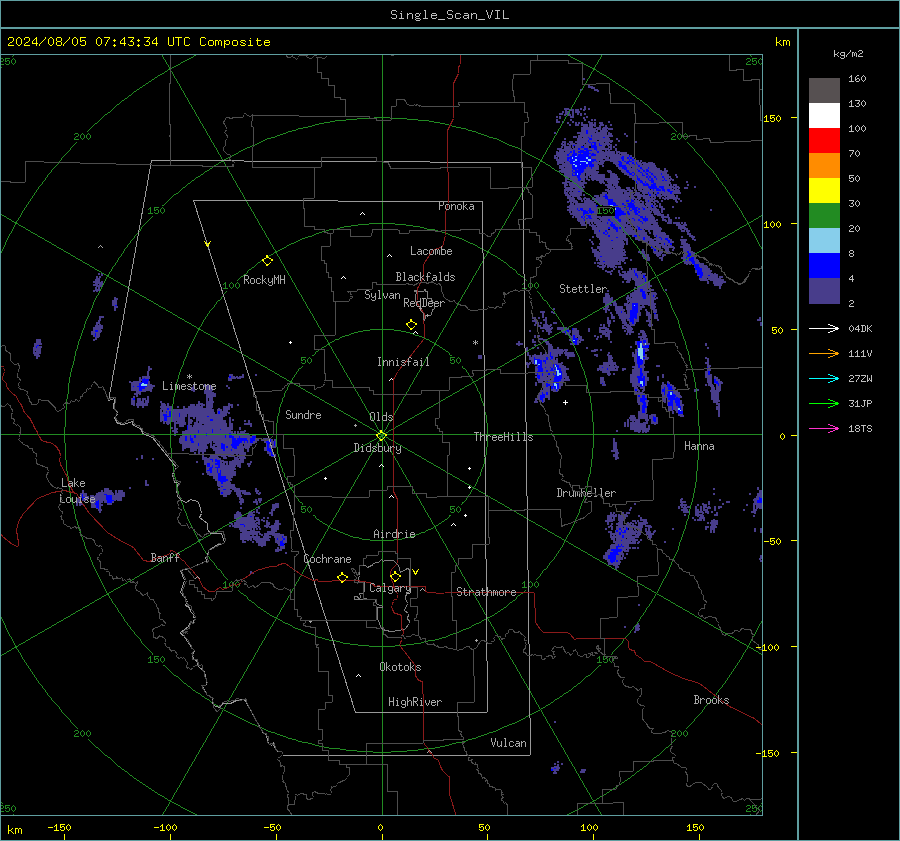Screen dimensions: 900x841
Task: Click the yellow radar site marker at Olds
Action: [382, 435]
